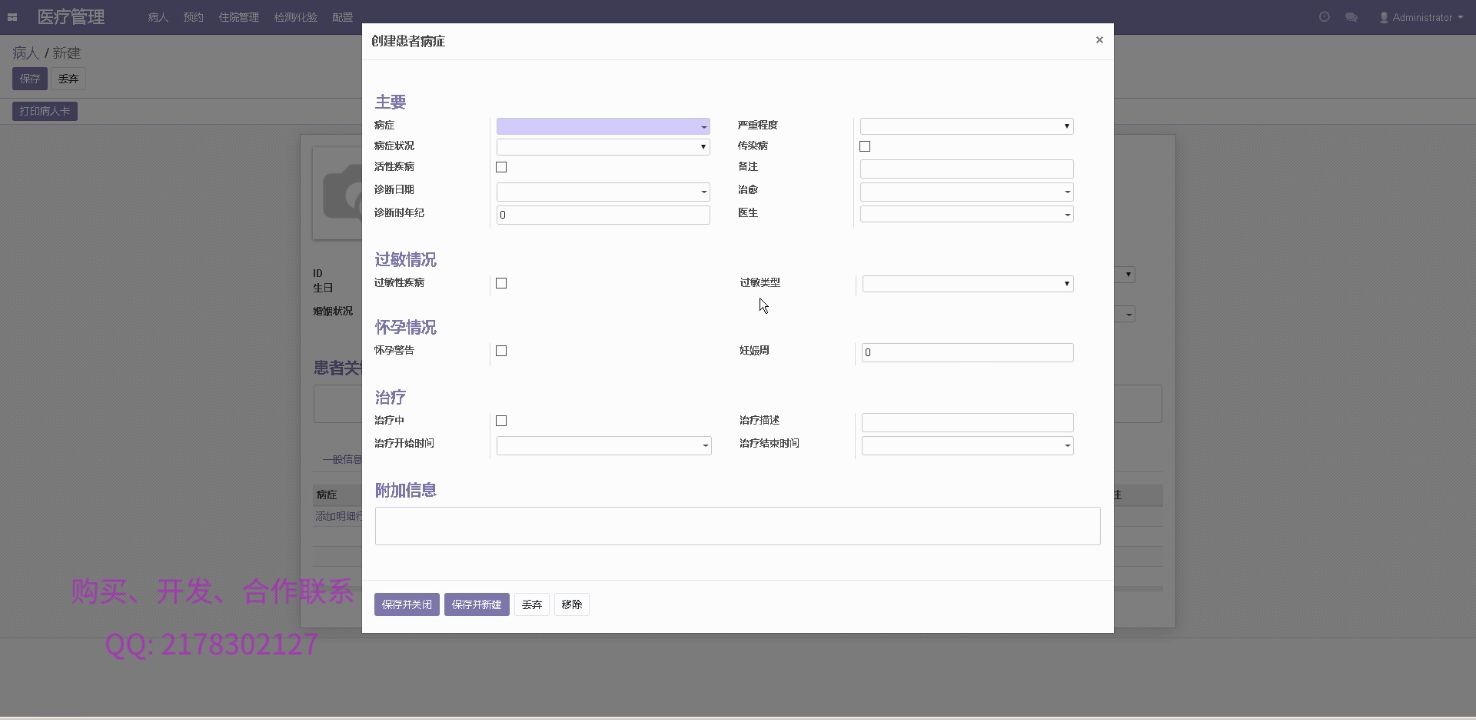Check the 治疗中 box
Screen dimensions: 1476x720
click(x=501, y=420)
